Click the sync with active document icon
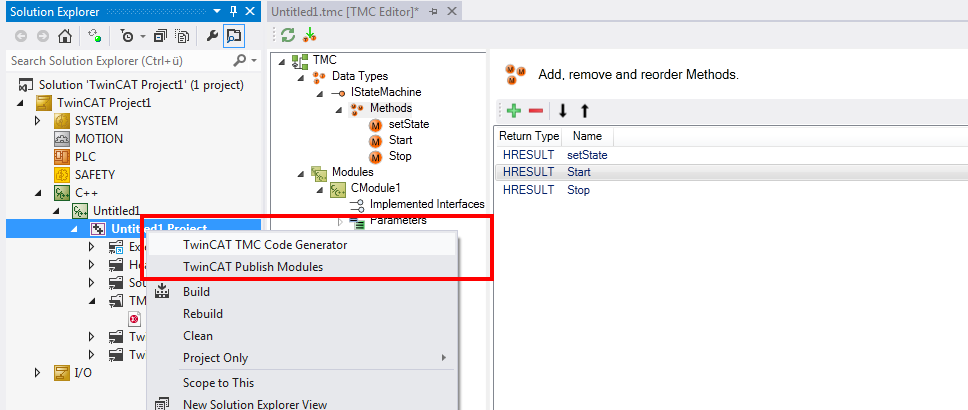Screen dimensions: 968x410 pos(95,36)
